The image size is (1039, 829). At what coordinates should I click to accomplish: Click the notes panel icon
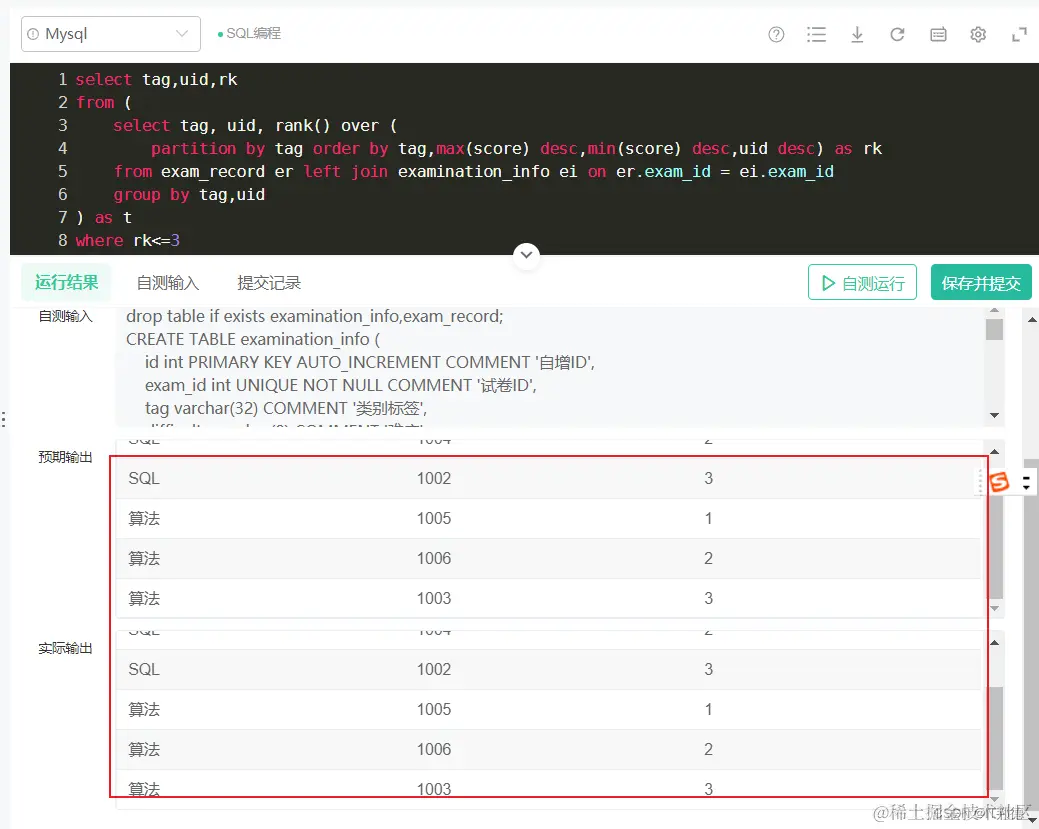[938, 34]
